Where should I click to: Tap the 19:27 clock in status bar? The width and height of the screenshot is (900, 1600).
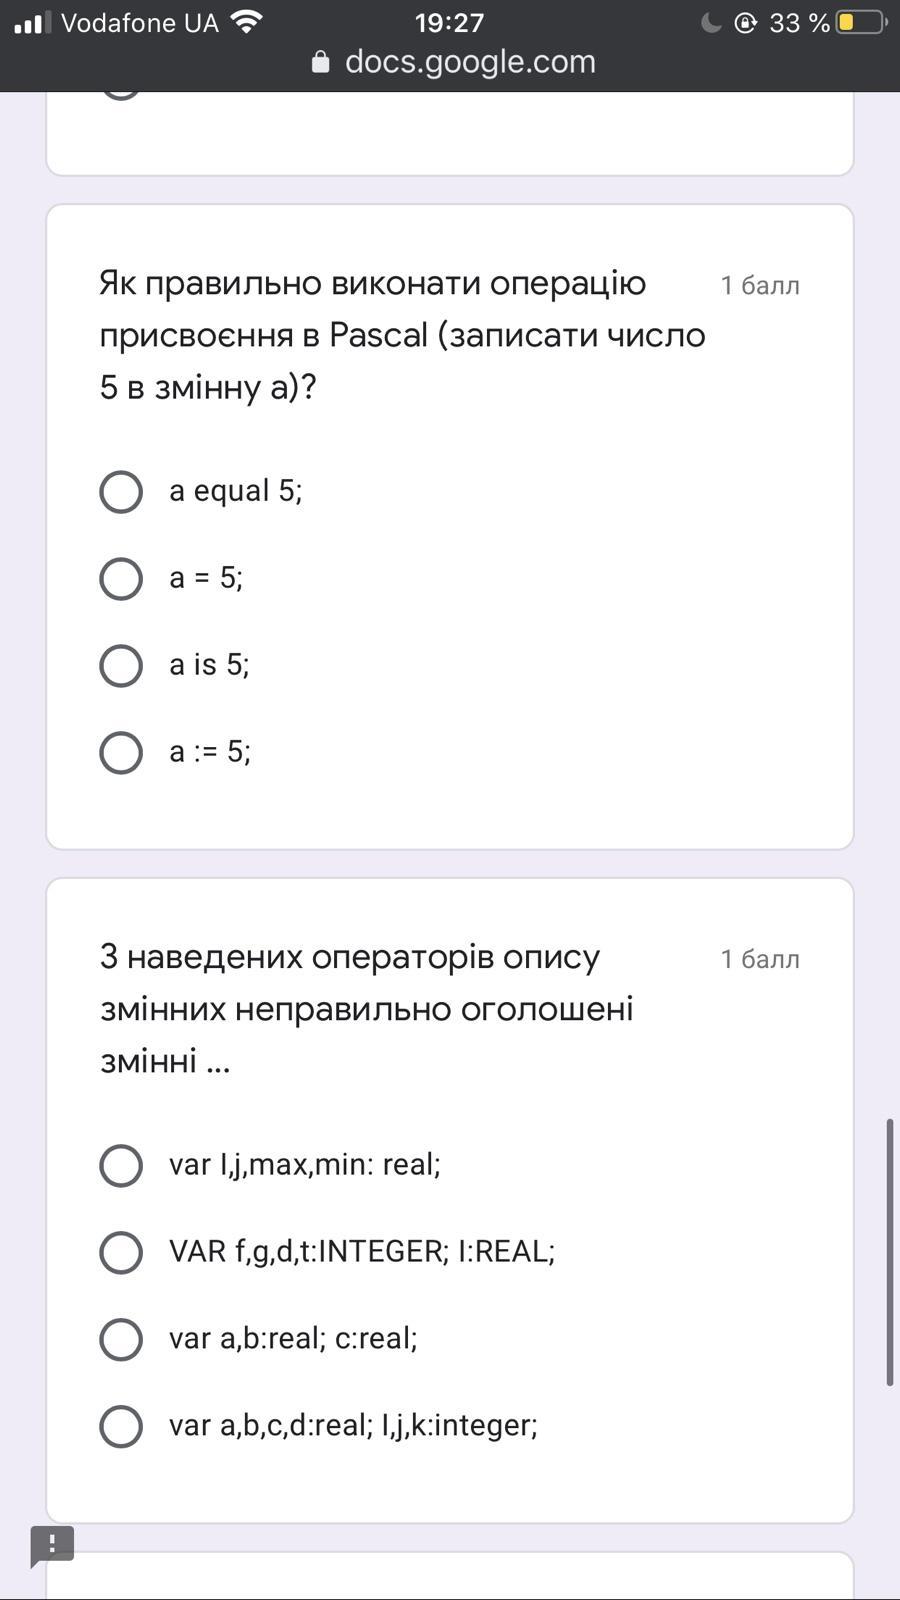pos(449,22)
